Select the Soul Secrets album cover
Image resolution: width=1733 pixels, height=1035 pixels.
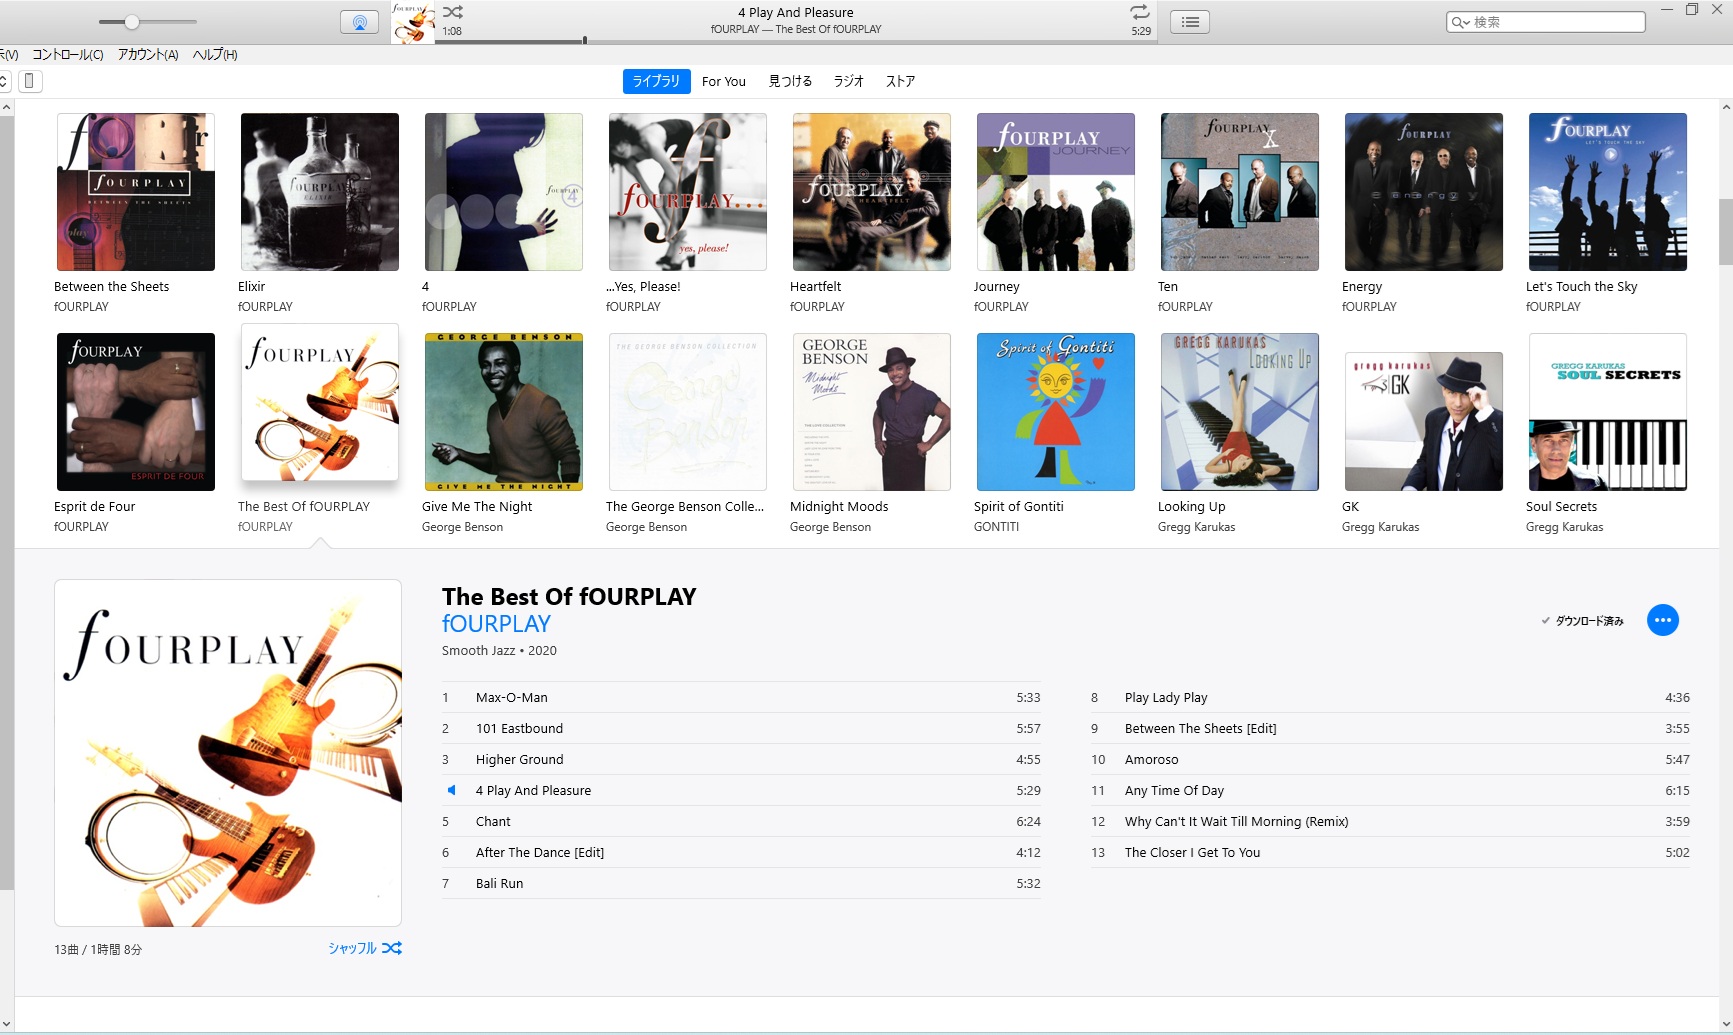pyautogui.click(x=1608, y=412)
